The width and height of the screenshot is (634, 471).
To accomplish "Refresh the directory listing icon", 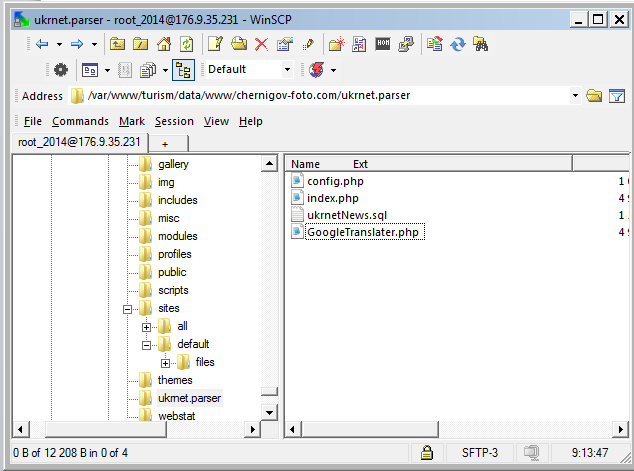I will click(186, 44).
